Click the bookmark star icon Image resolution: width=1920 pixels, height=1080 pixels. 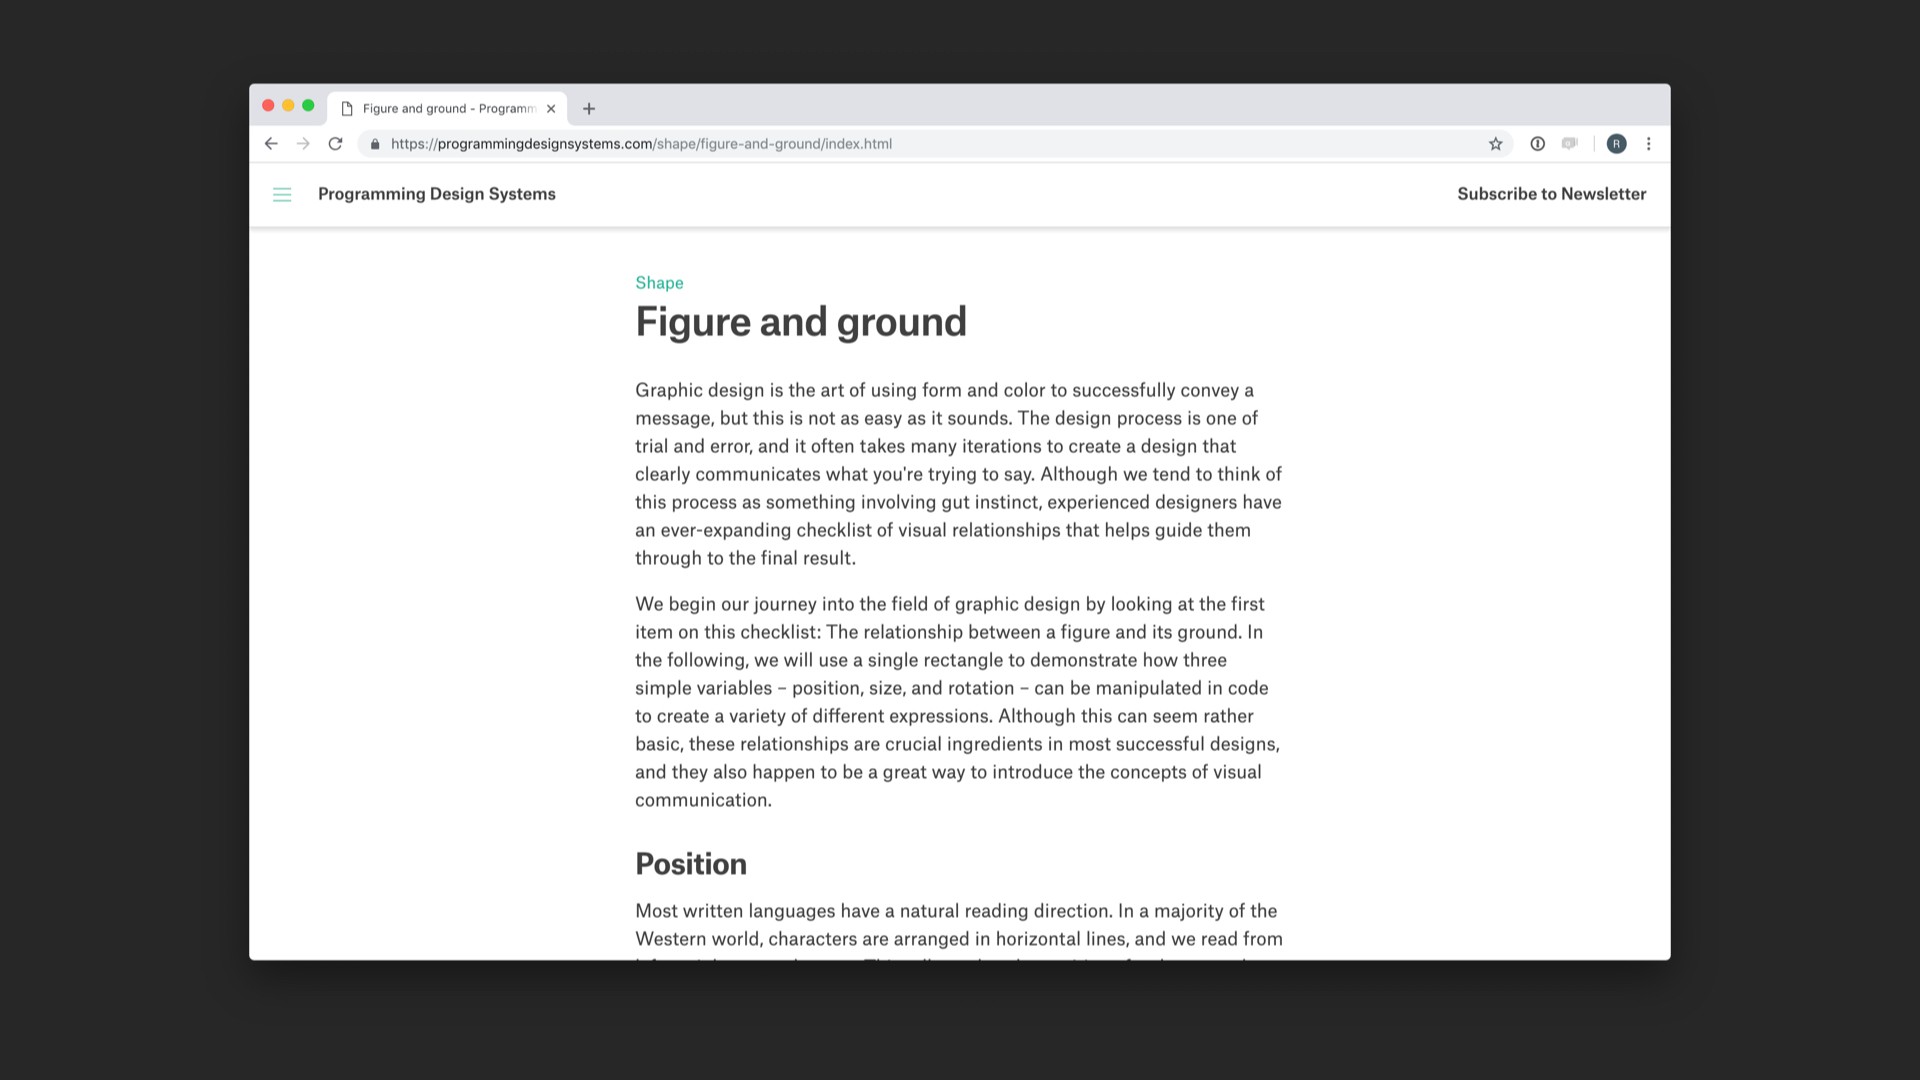(1494, 144)
